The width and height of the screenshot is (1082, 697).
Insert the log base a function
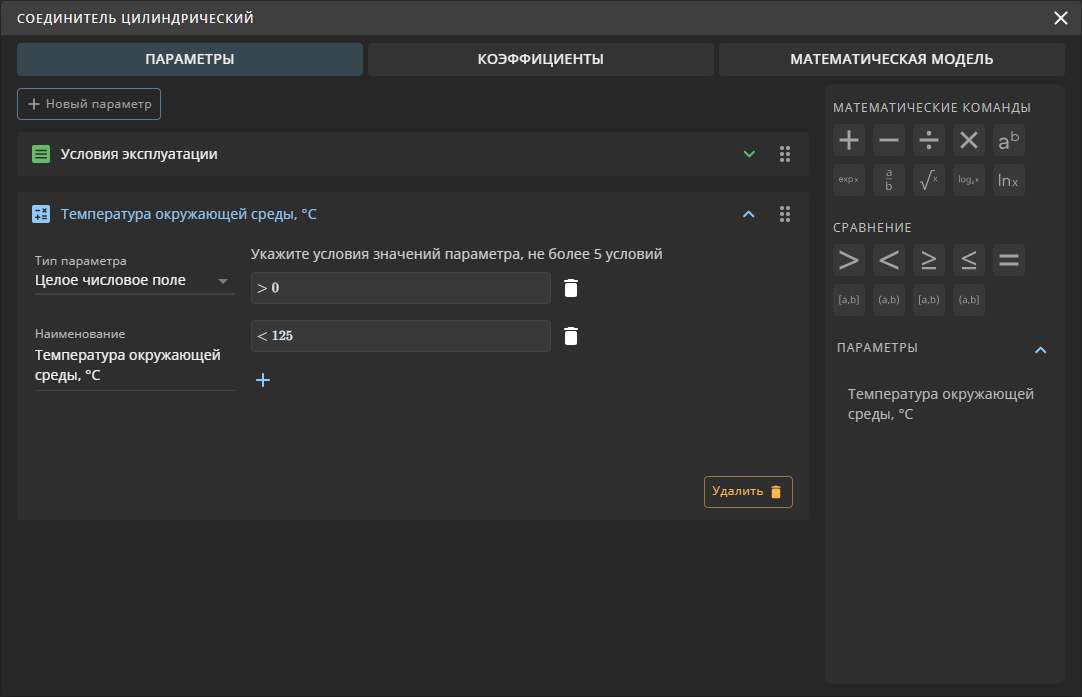click(x=969, y=180)
